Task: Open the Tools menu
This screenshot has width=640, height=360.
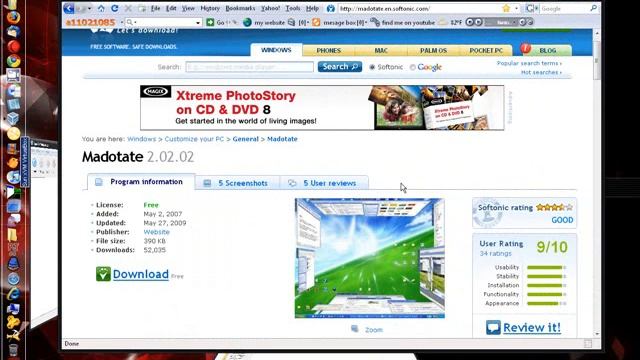Action: 293,8
